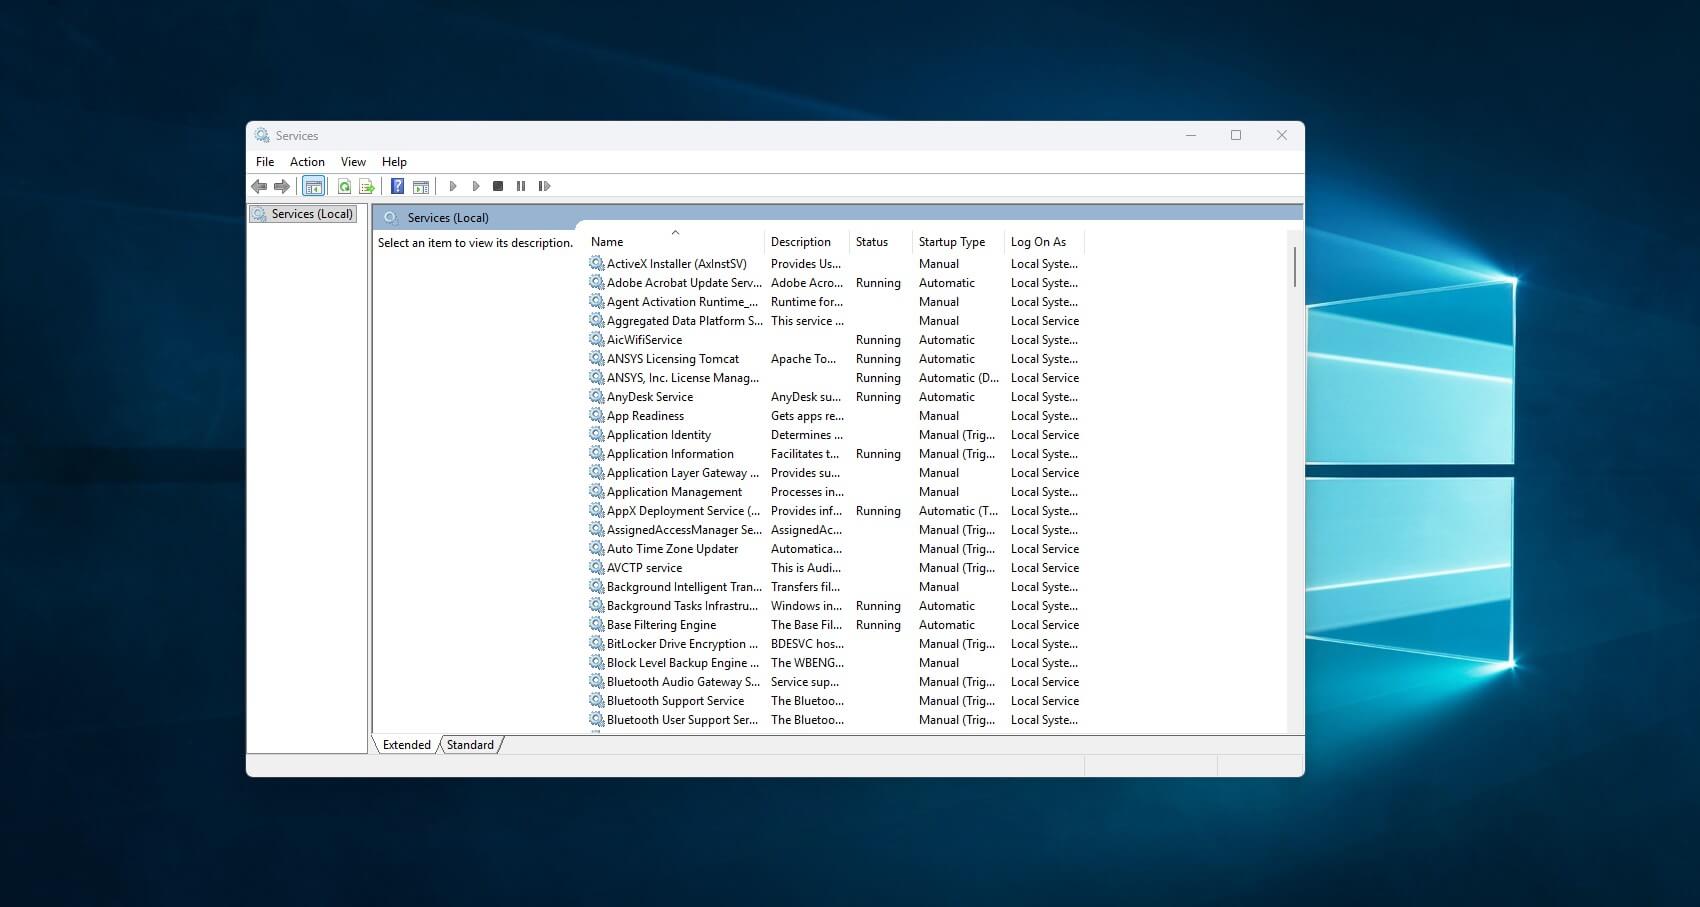Select Bluetooth Audio Gateway S... service

click(835, 682)
